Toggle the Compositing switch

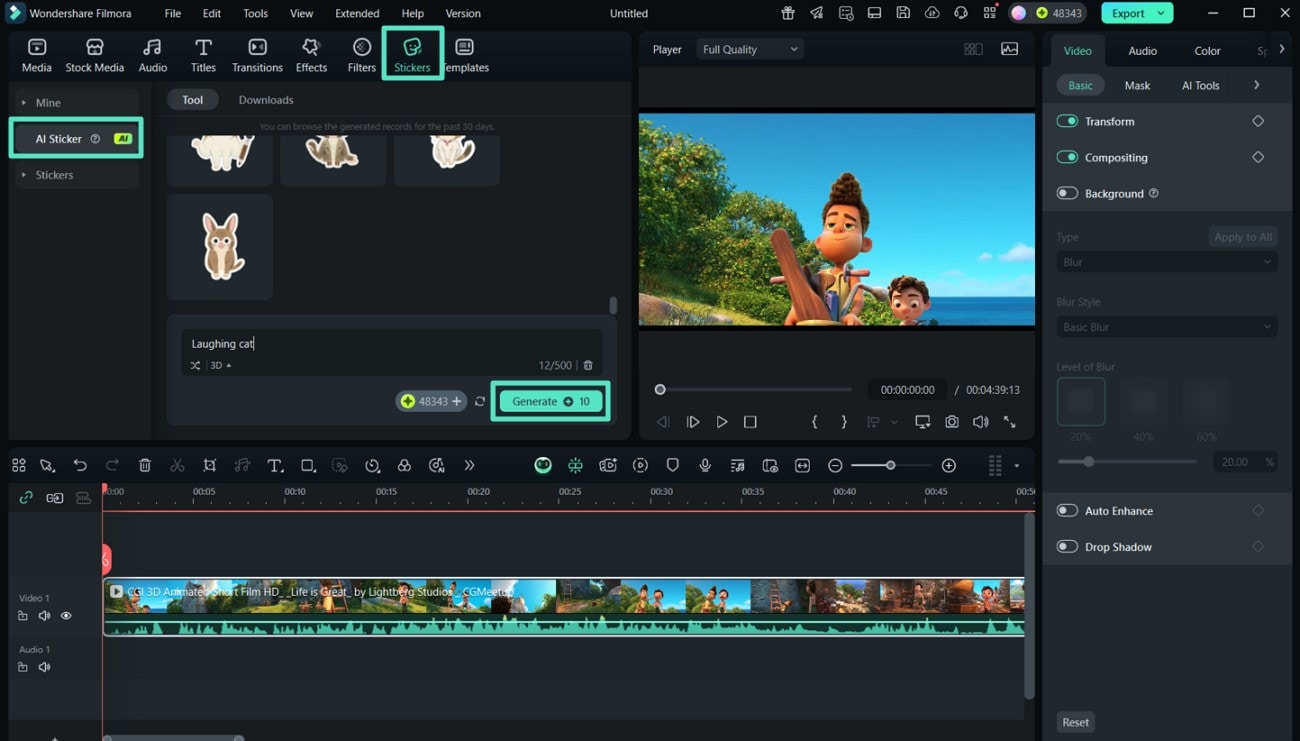[1067, 157]
